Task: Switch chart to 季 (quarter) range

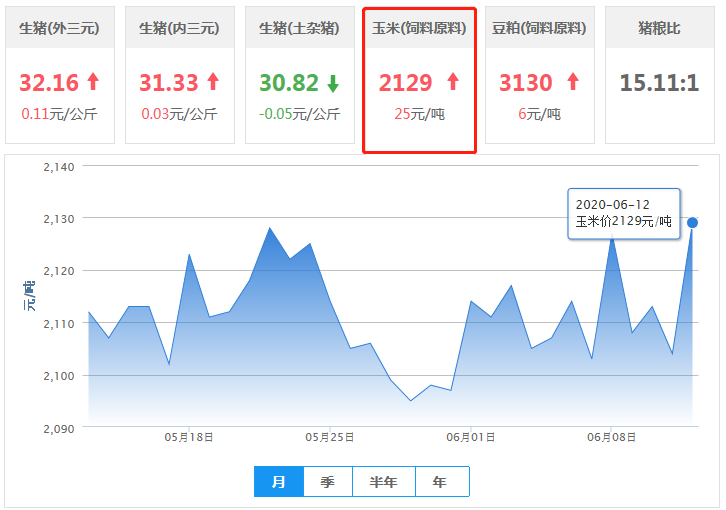Action: point(327,482)
